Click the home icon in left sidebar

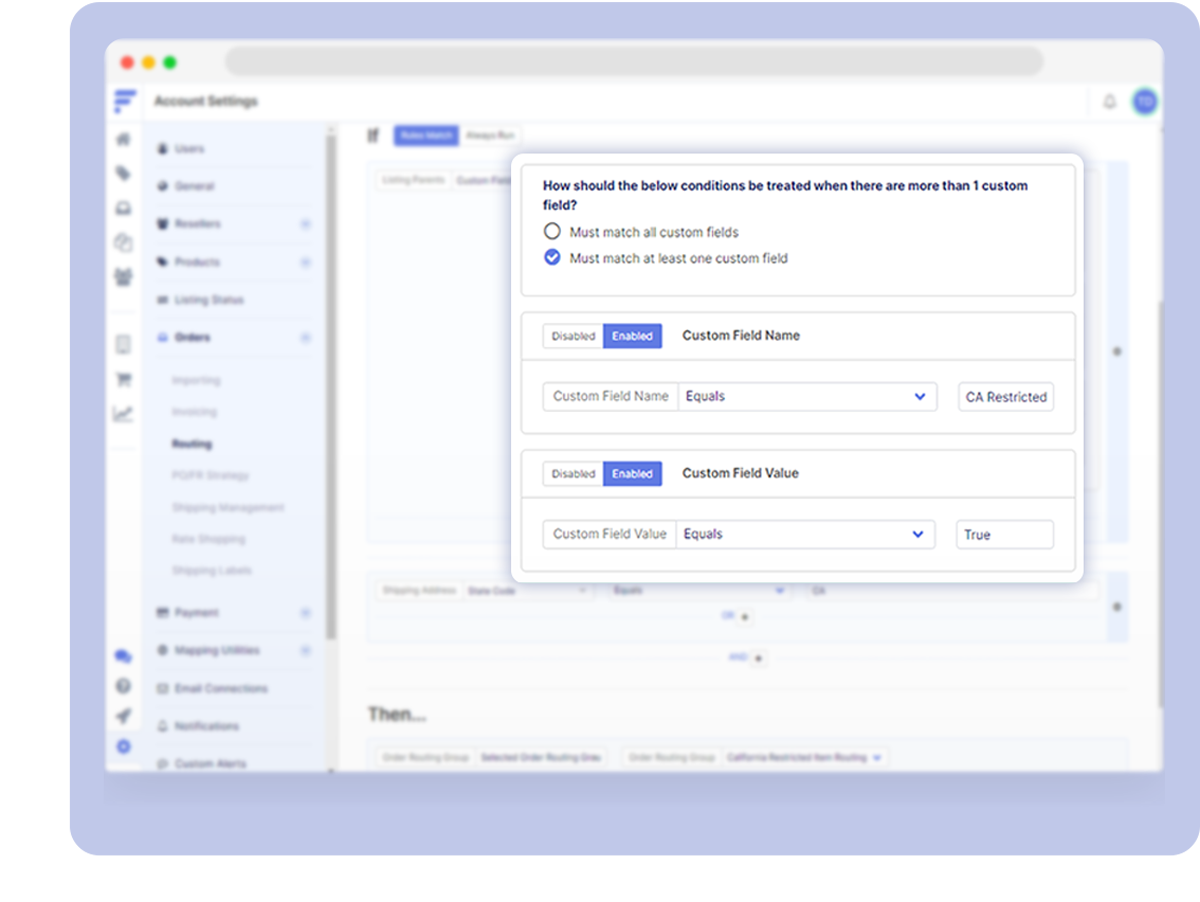[123, 139]
